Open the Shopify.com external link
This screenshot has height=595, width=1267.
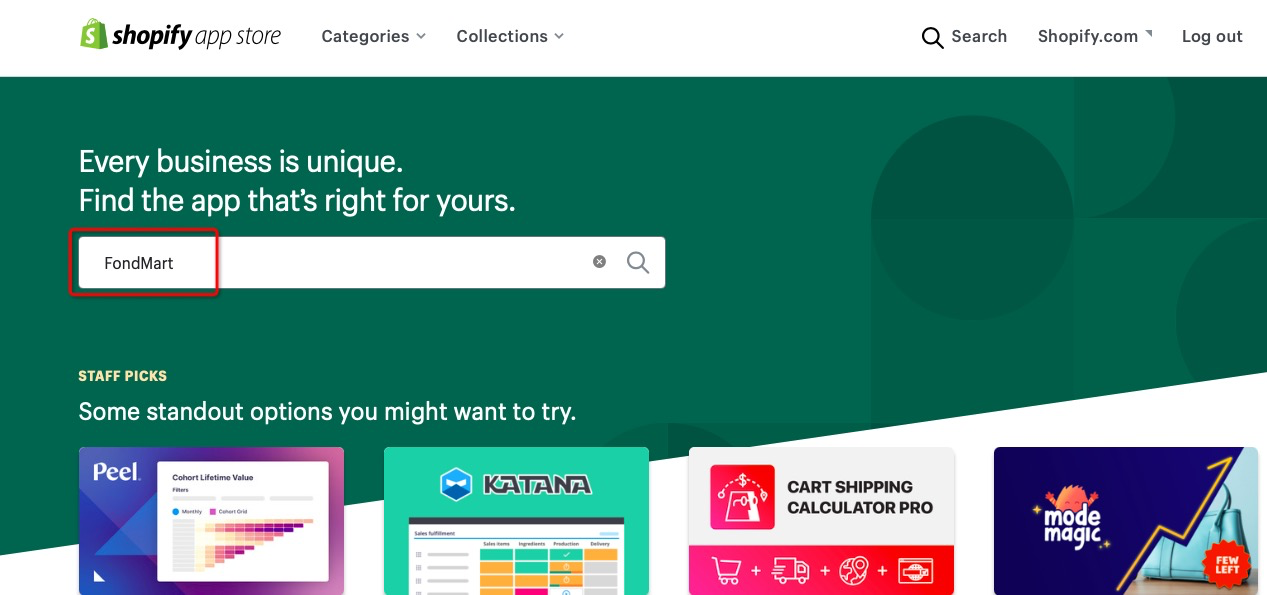1094,36
